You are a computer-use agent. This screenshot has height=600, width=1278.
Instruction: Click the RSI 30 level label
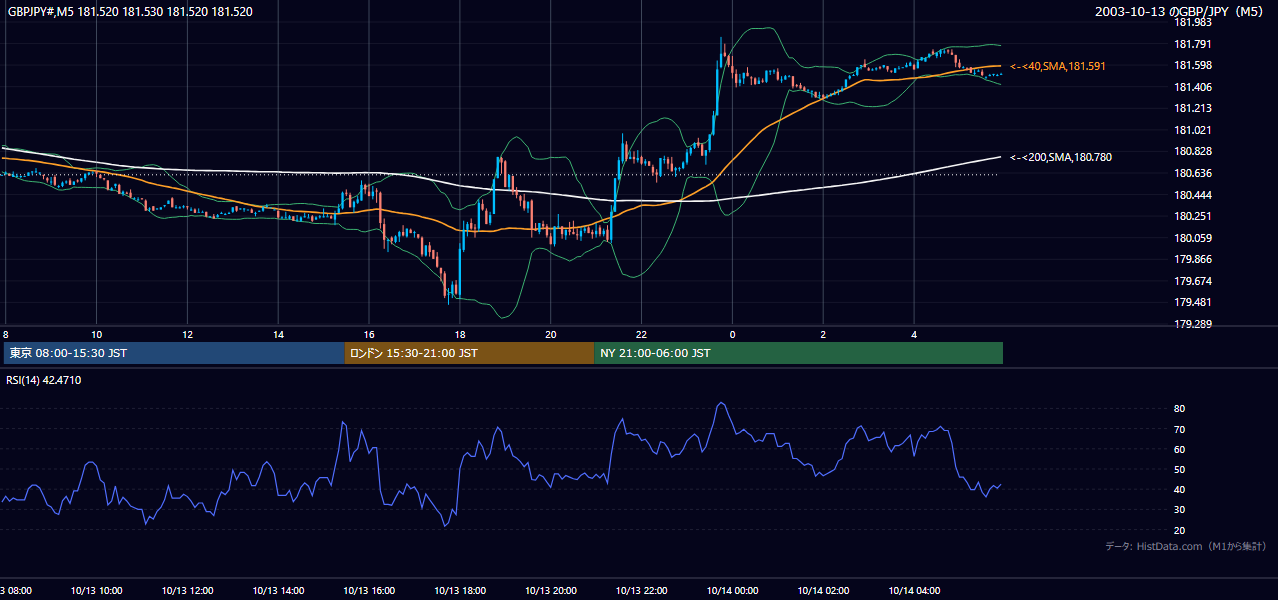click(1179, 510)
